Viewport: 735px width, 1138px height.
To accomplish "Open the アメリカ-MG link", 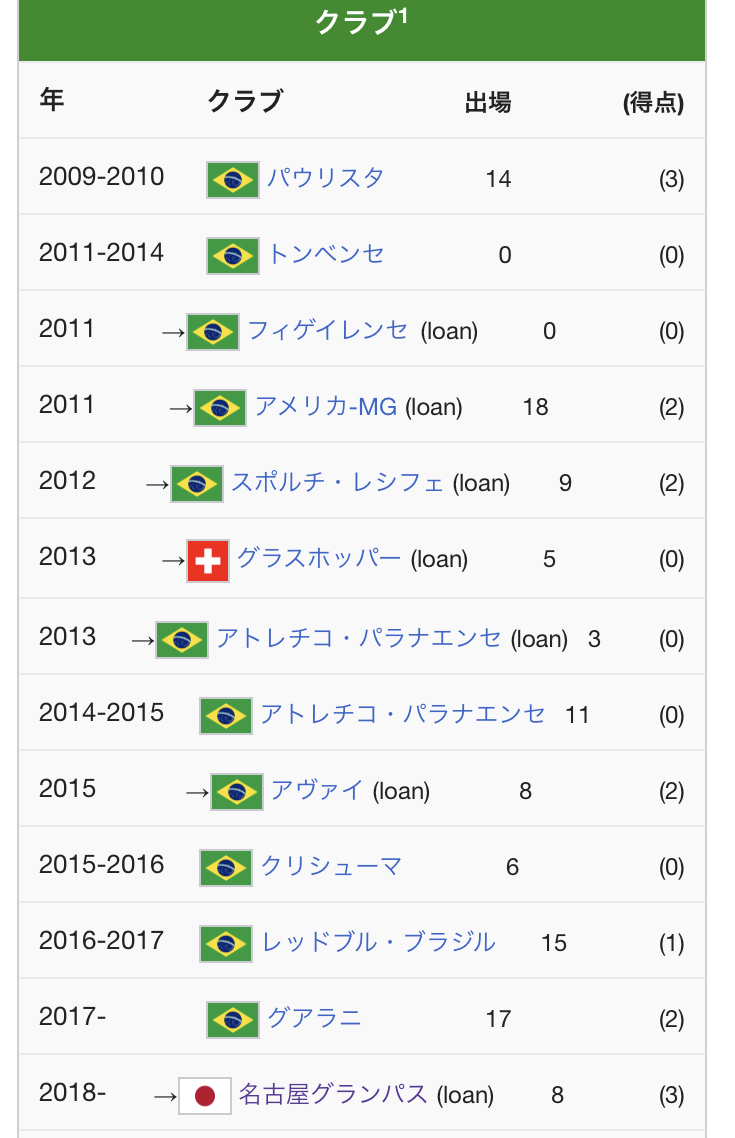I will coord(326,406).
